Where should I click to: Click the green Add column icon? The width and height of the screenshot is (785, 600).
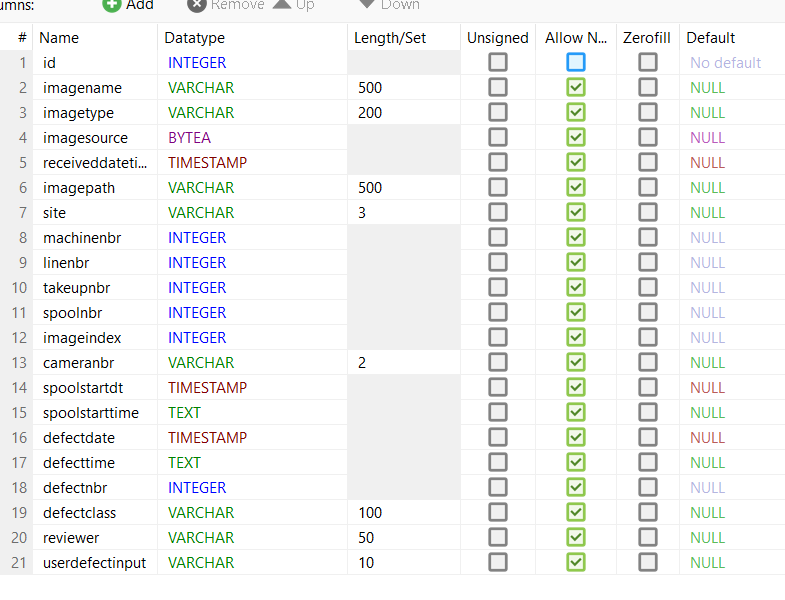[112, 5]
